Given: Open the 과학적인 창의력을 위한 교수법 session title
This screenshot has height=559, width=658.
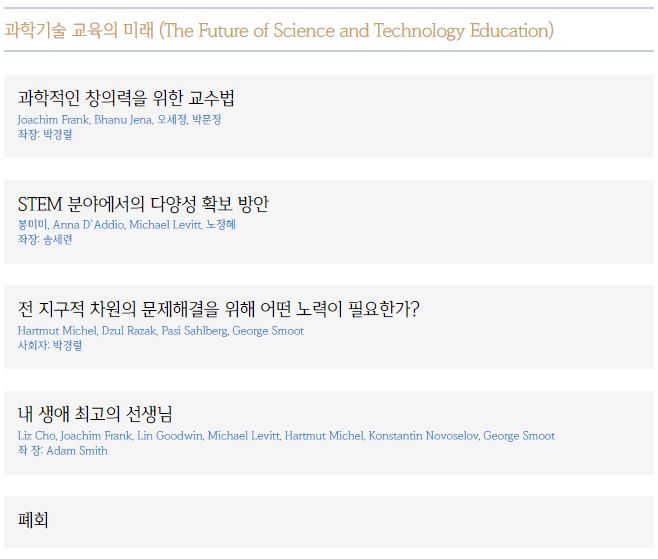Looking at the screenshot, I should (x=126, y=98).
